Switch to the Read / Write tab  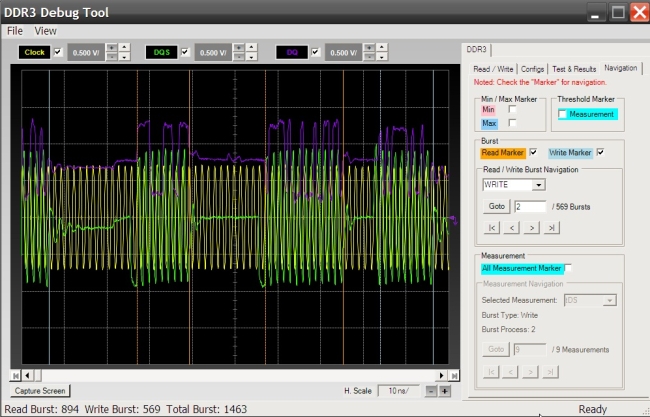tap(493, 69)
